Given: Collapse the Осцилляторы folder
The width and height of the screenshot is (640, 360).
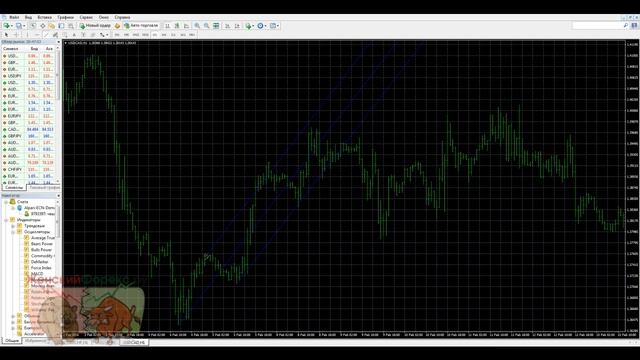Looking at the screenshot, I should point(13,232).
